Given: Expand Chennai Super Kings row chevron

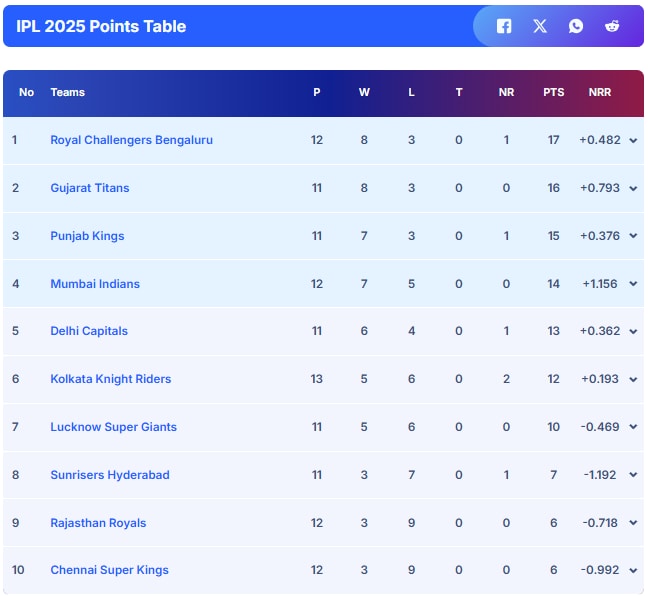Looking at the screenshot, I should click(633, 571).
